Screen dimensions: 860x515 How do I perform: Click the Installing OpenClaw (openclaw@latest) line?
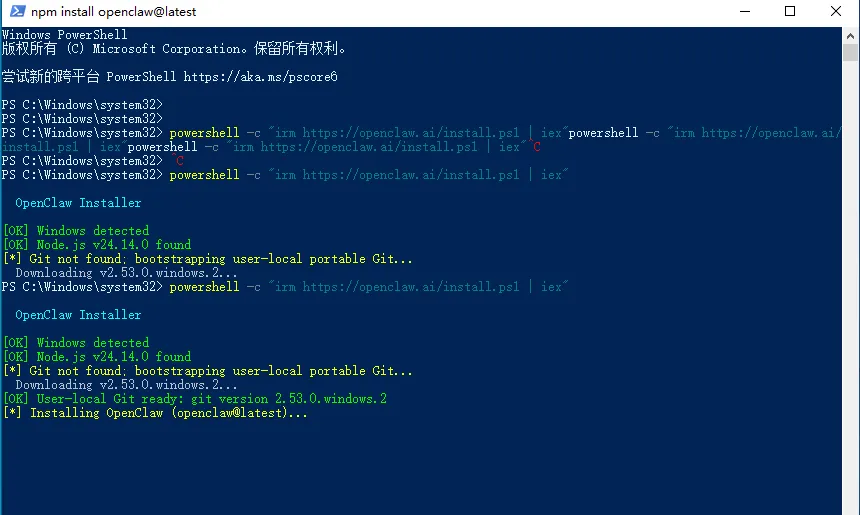point(155,413)
